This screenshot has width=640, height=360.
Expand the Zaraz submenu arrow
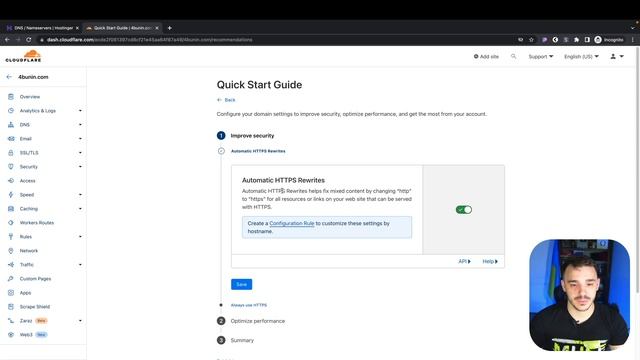click(x=80, y=321)
